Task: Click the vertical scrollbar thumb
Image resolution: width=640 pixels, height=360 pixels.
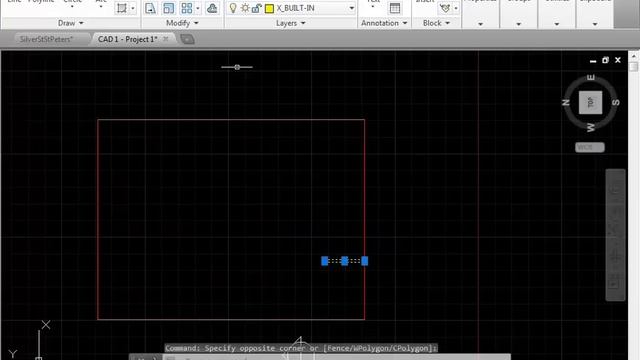Action: tap(633, 67)
